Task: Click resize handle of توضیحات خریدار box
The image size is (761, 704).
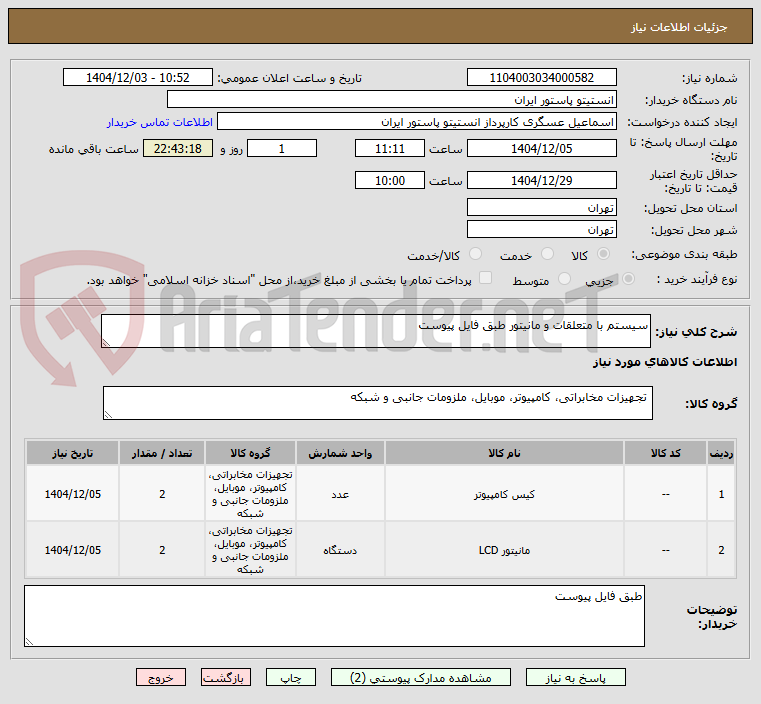Action: coord(29,642)
